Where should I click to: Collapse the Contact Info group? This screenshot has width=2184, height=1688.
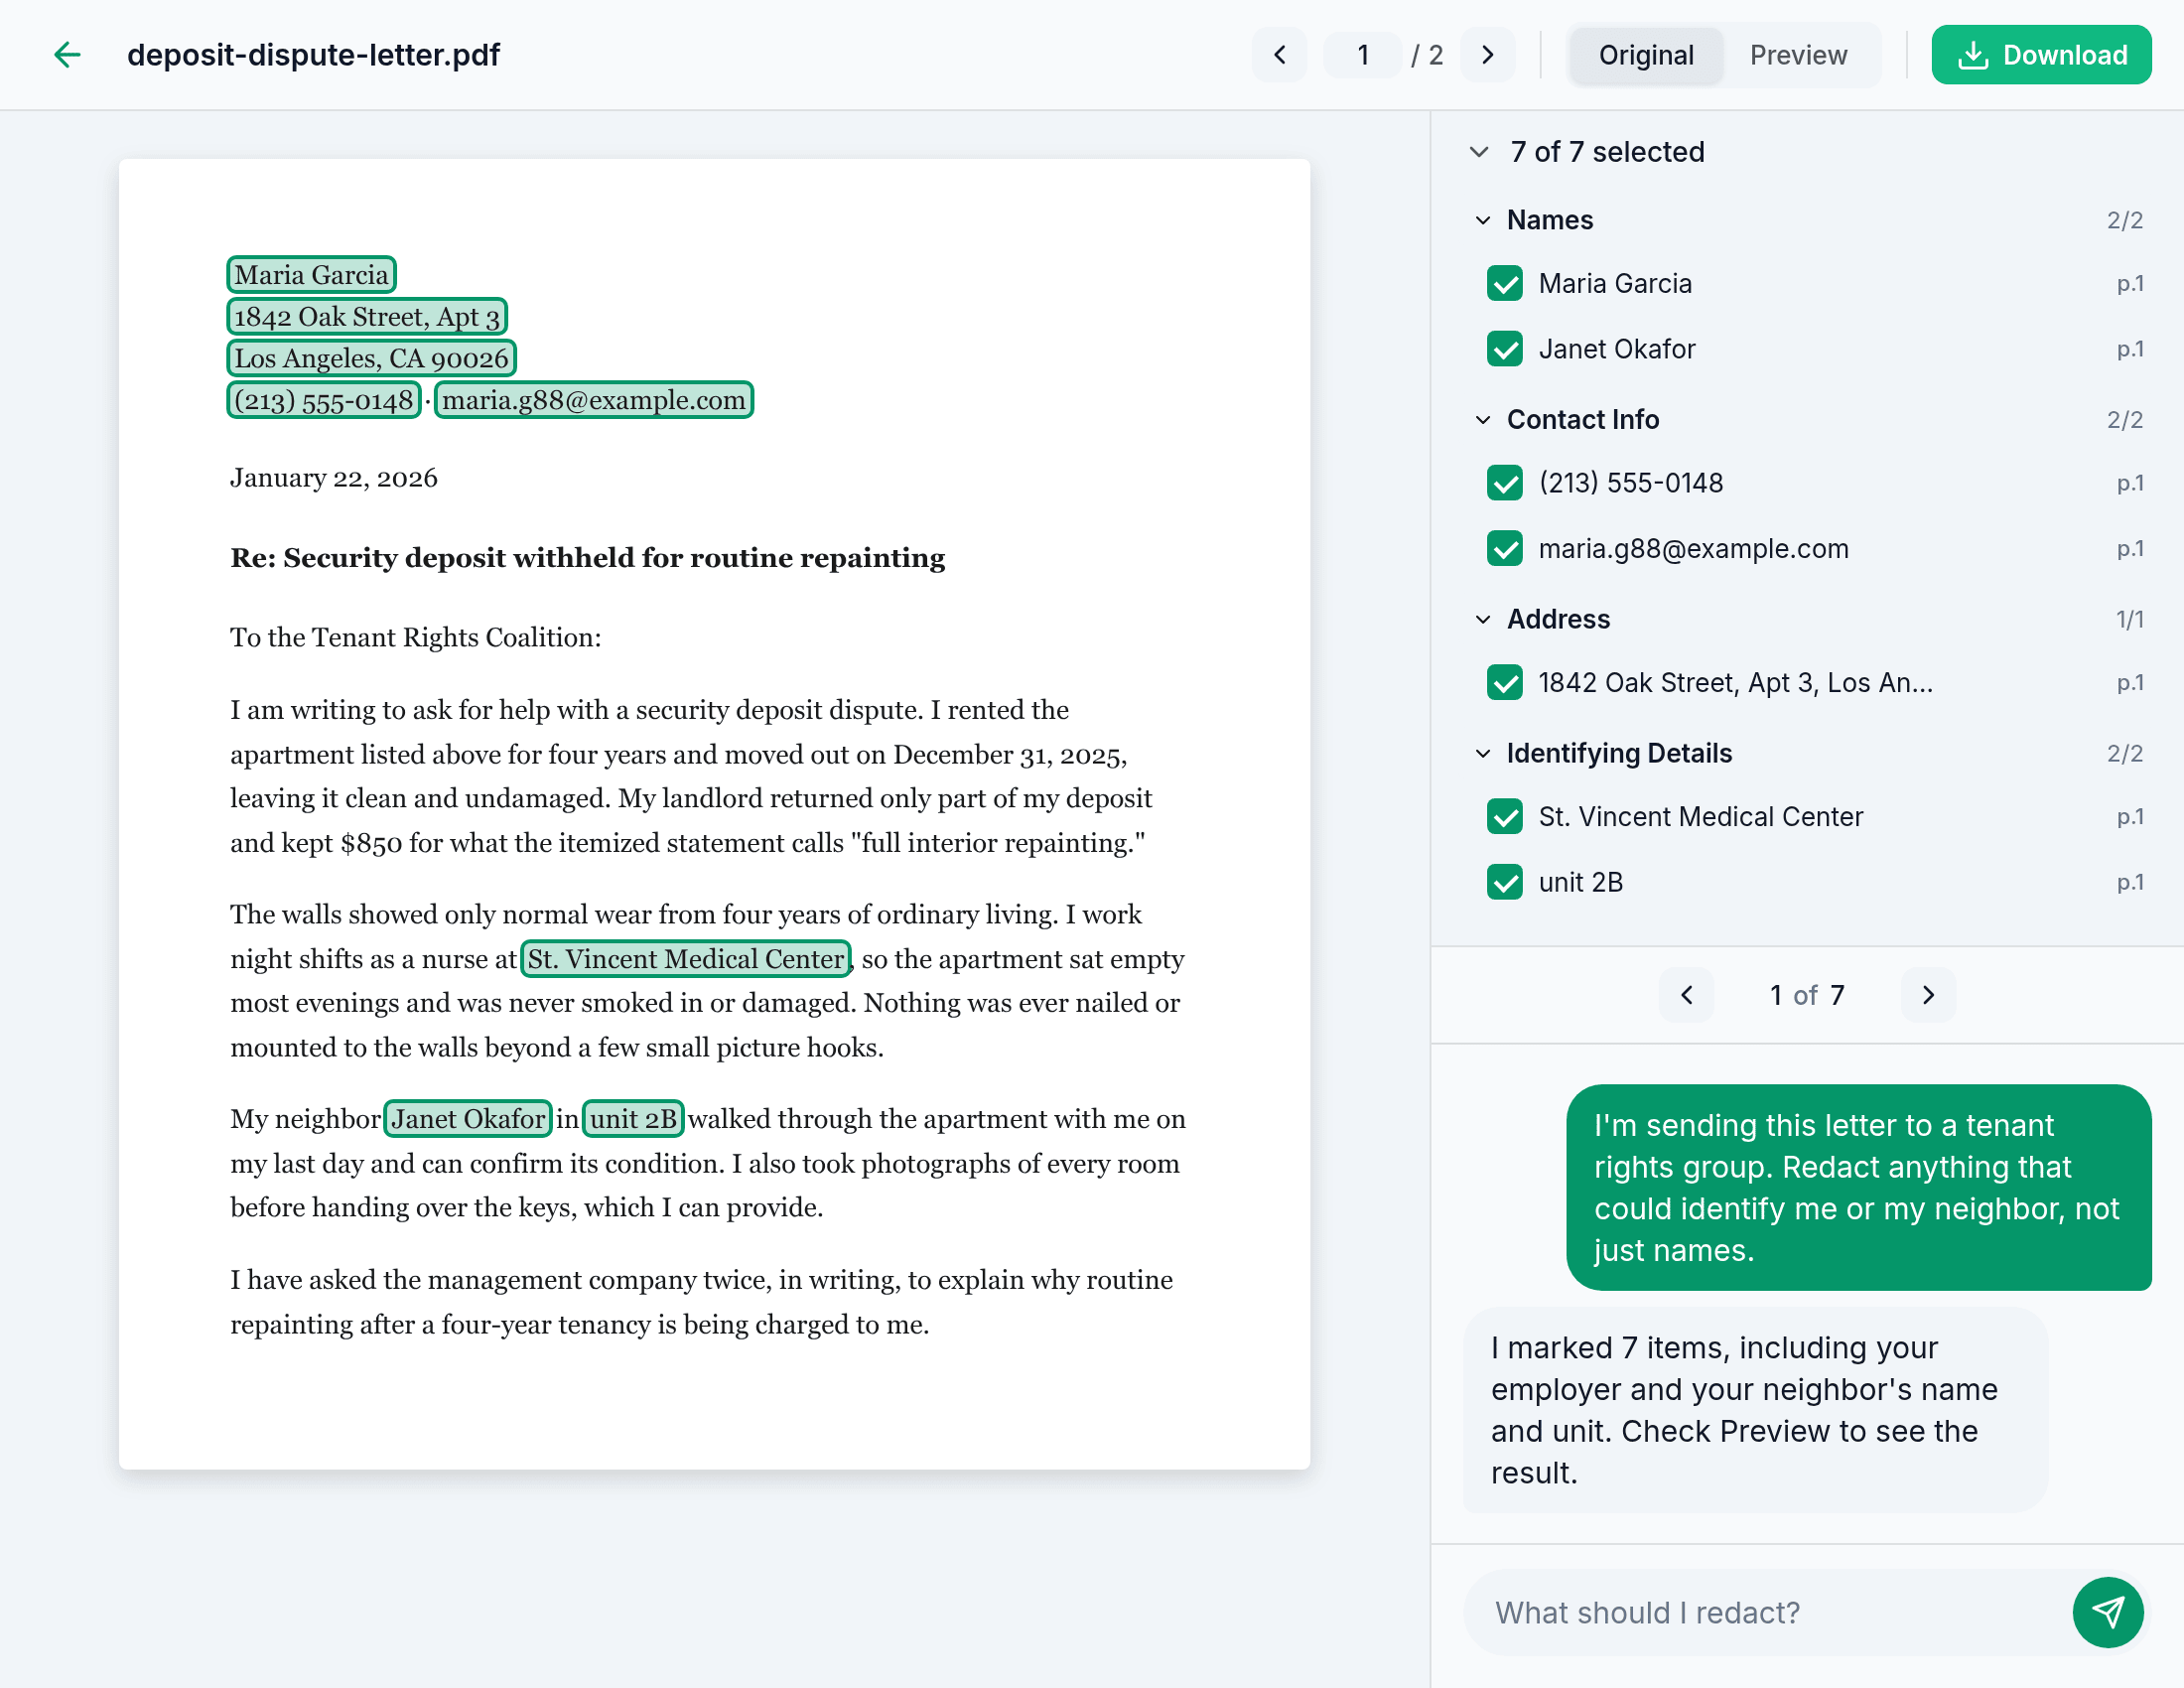[1482, 420]
